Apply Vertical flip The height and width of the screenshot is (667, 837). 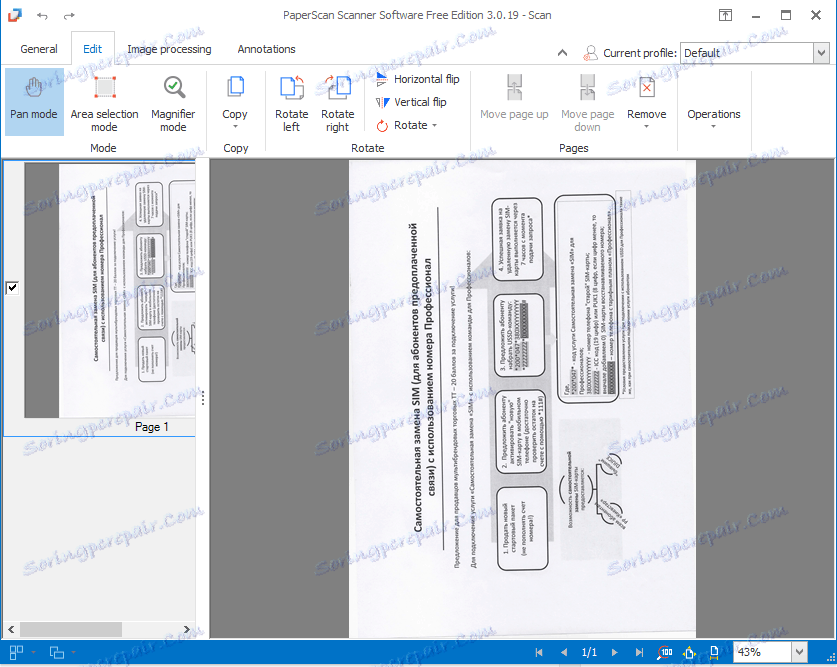[x=411, y=102]
